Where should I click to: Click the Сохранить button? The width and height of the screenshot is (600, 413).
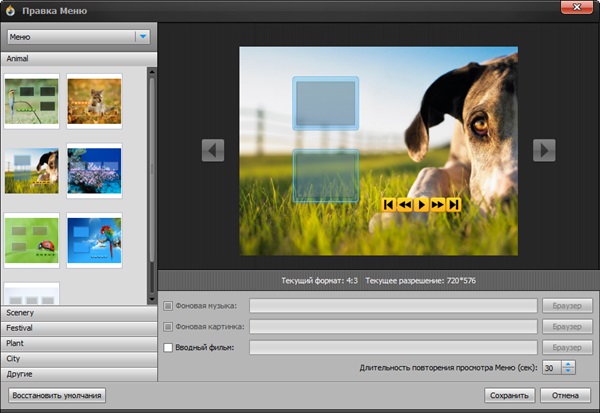[510, 395]
